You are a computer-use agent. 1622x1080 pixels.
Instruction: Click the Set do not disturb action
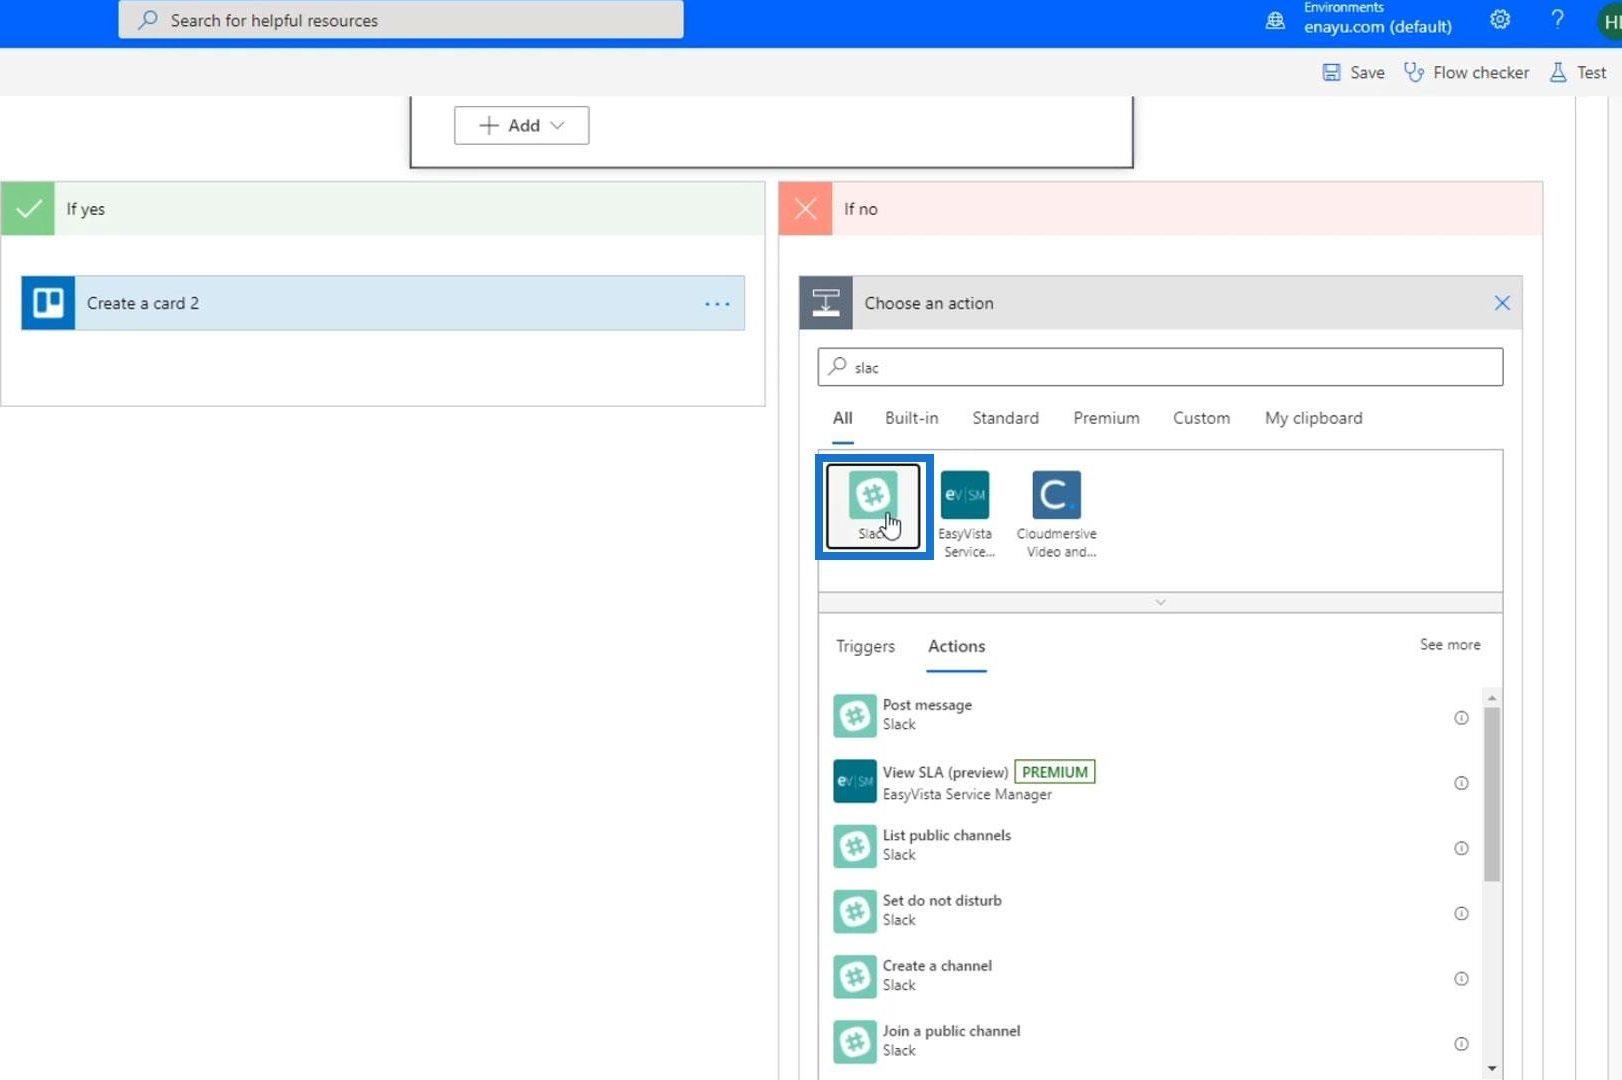pyautogui.click(x=1151, y=911)
